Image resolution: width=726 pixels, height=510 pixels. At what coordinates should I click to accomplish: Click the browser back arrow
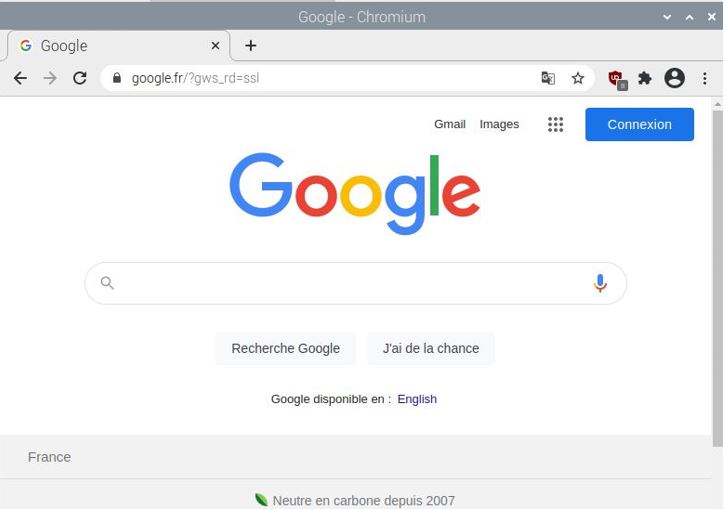[20, 78]
